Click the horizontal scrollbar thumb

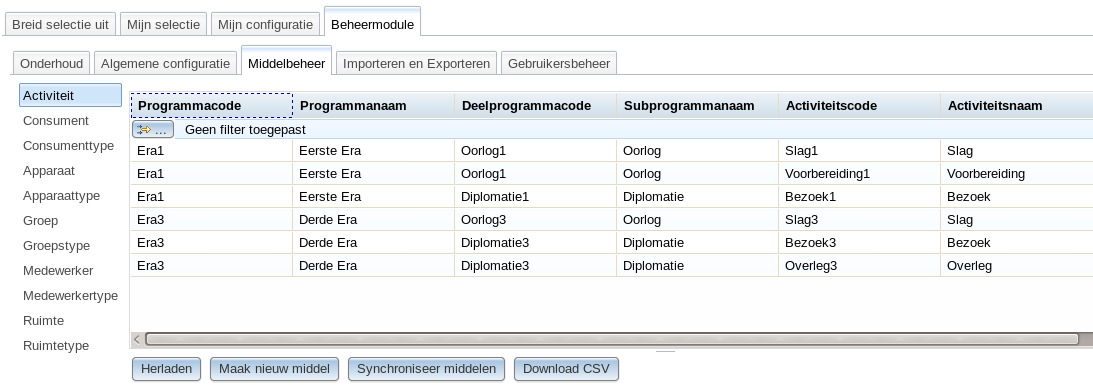(612, 340)
